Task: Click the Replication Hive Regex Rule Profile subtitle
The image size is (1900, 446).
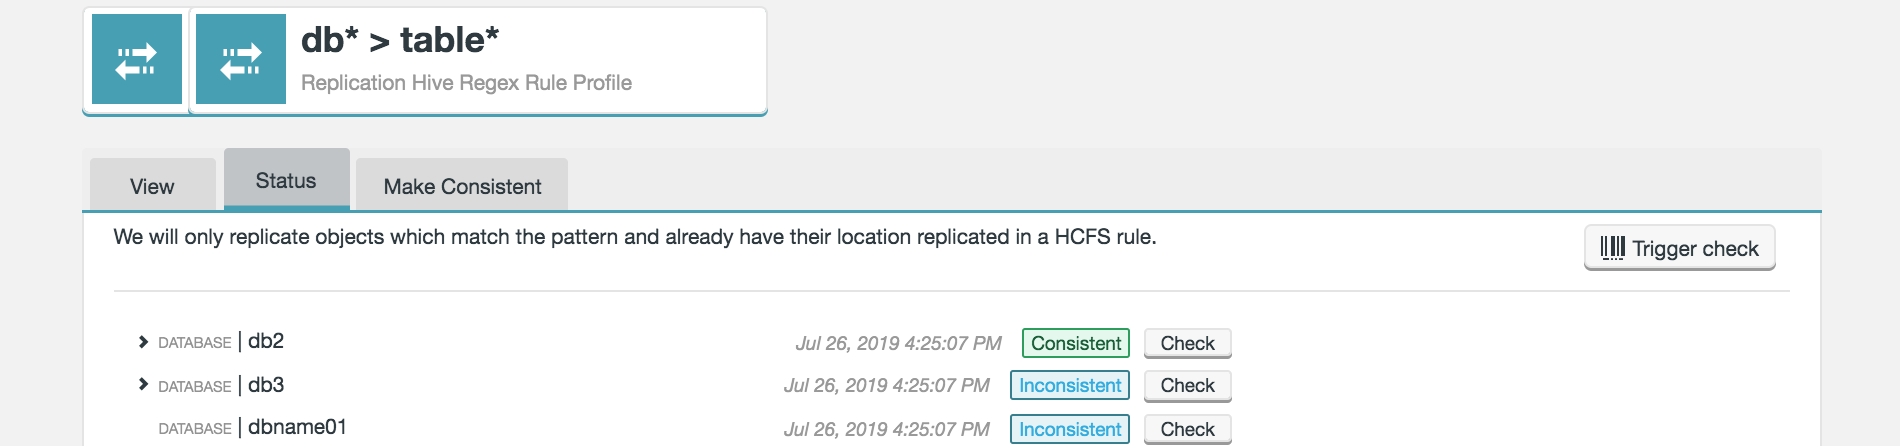Action: point(466,83)
